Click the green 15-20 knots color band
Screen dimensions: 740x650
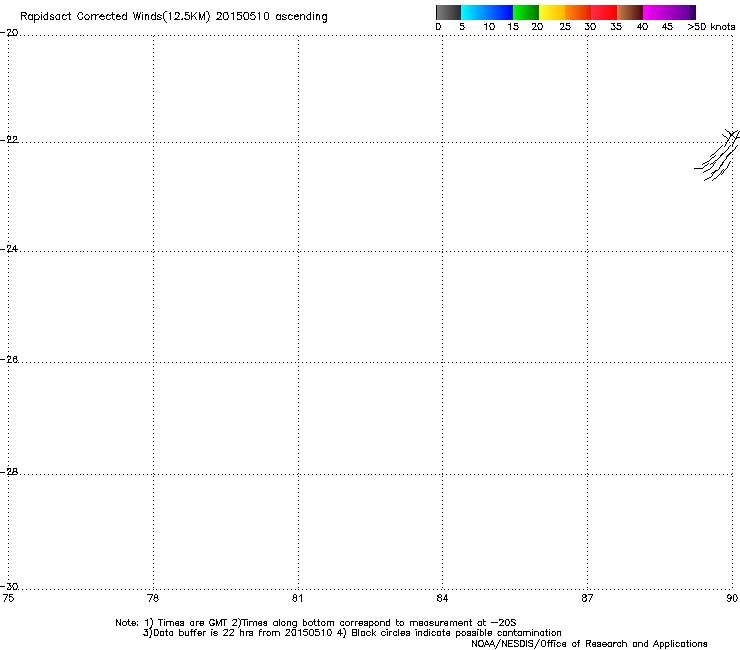pyautogui.click(x=526, y=12)
